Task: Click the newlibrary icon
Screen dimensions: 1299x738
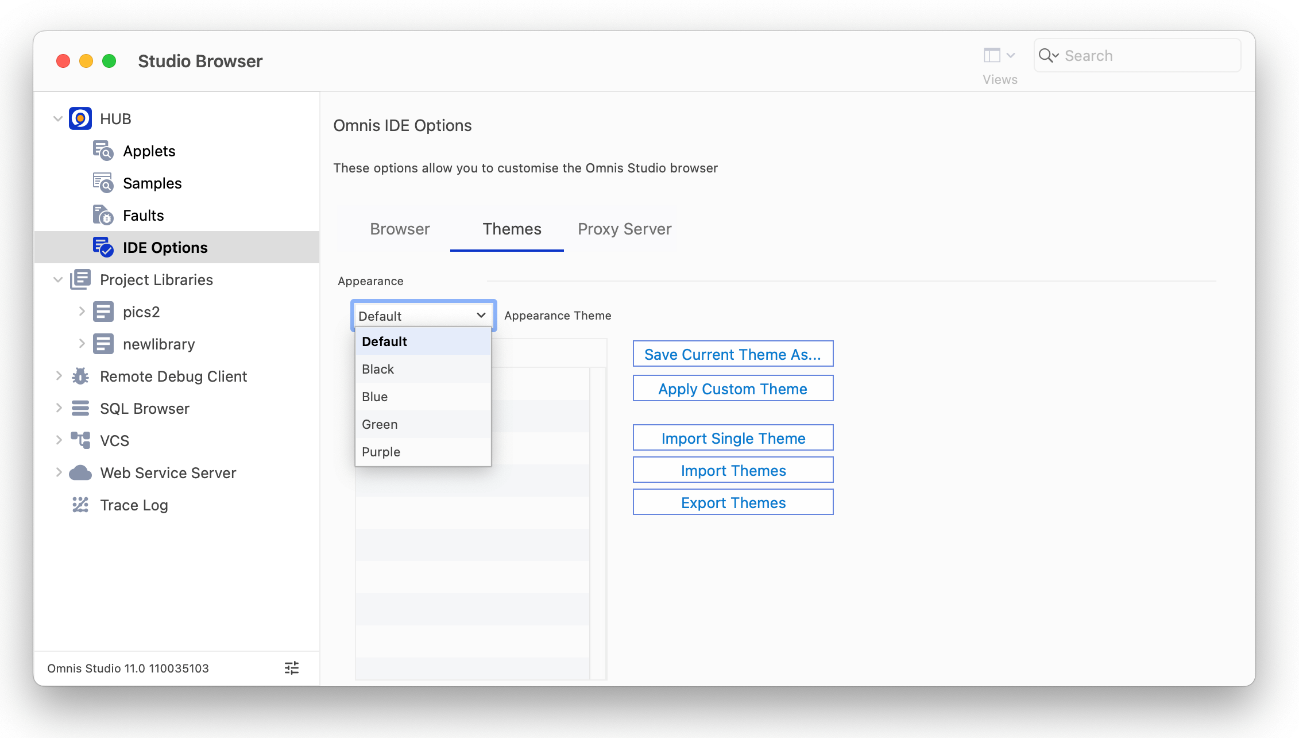Action: point(103,344)
